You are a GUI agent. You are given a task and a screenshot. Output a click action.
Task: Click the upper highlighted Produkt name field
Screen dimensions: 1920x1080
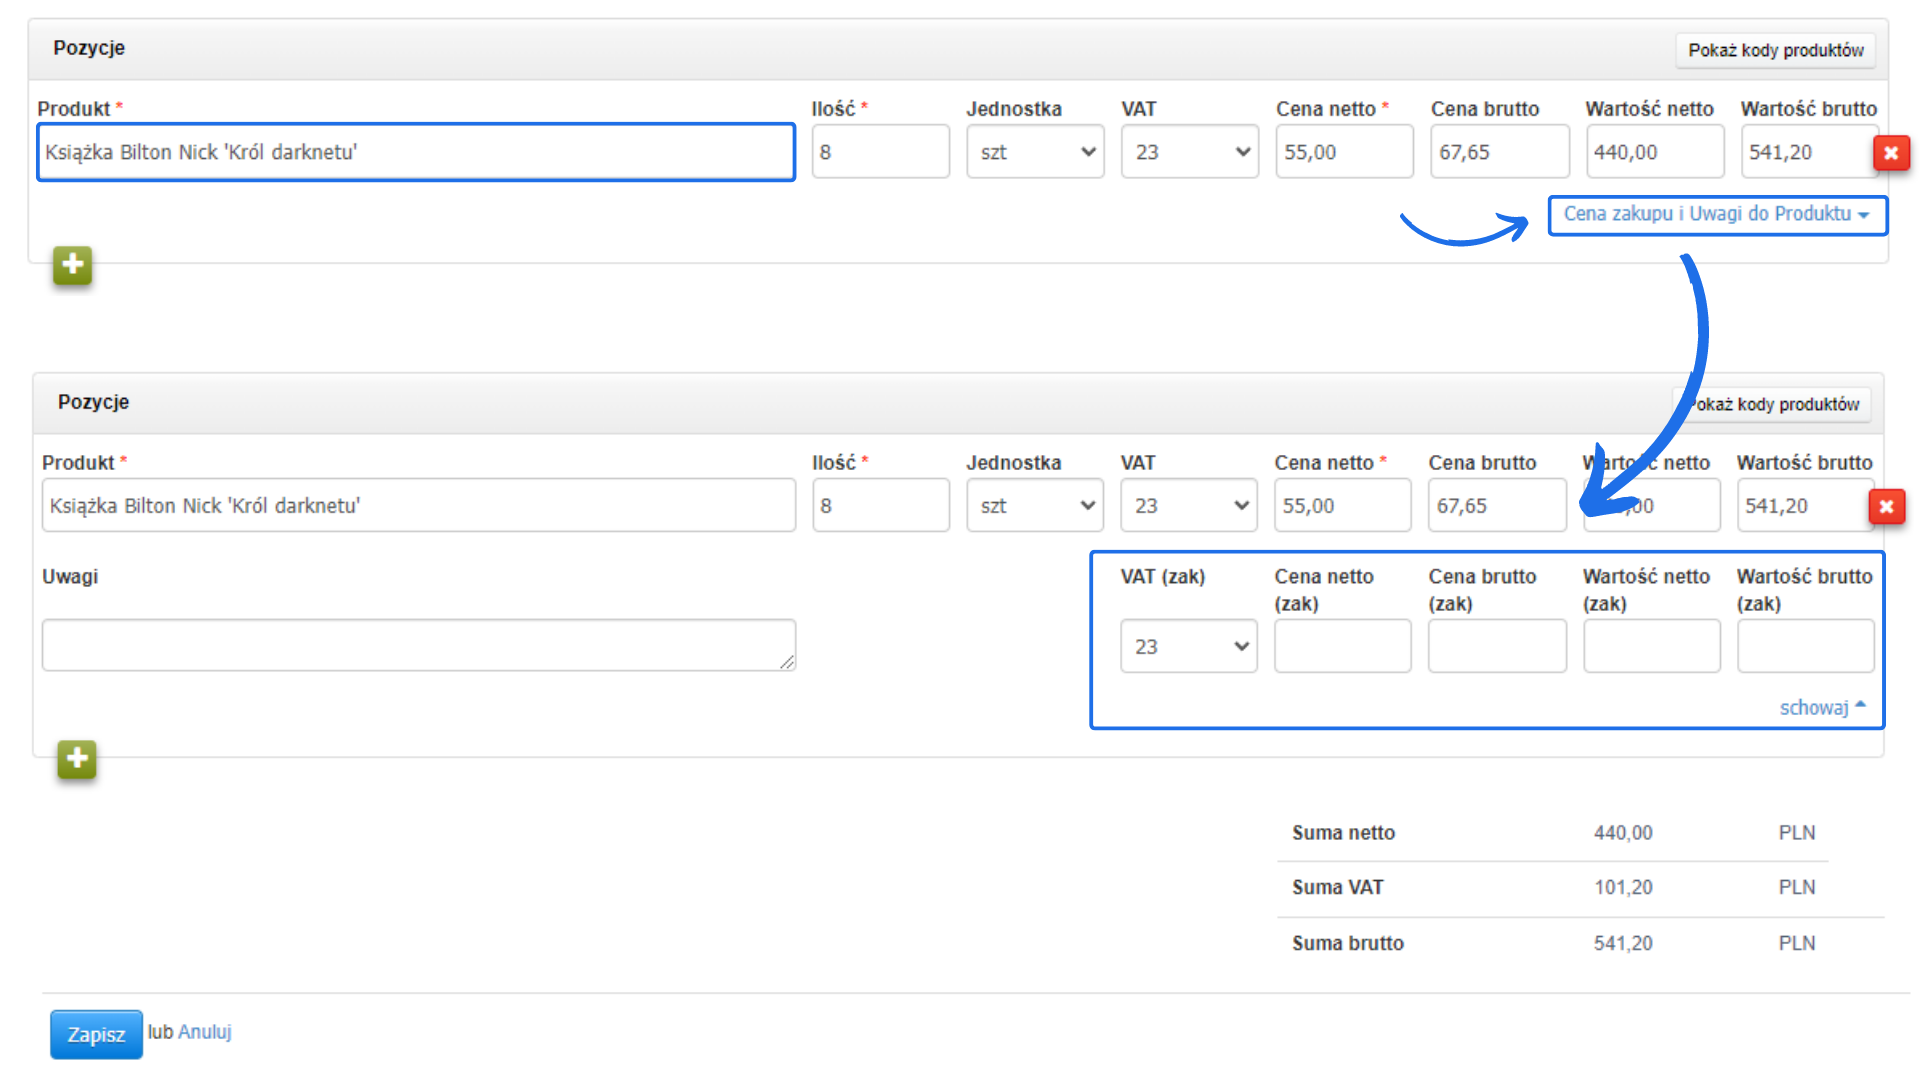[x=416, y=152]
